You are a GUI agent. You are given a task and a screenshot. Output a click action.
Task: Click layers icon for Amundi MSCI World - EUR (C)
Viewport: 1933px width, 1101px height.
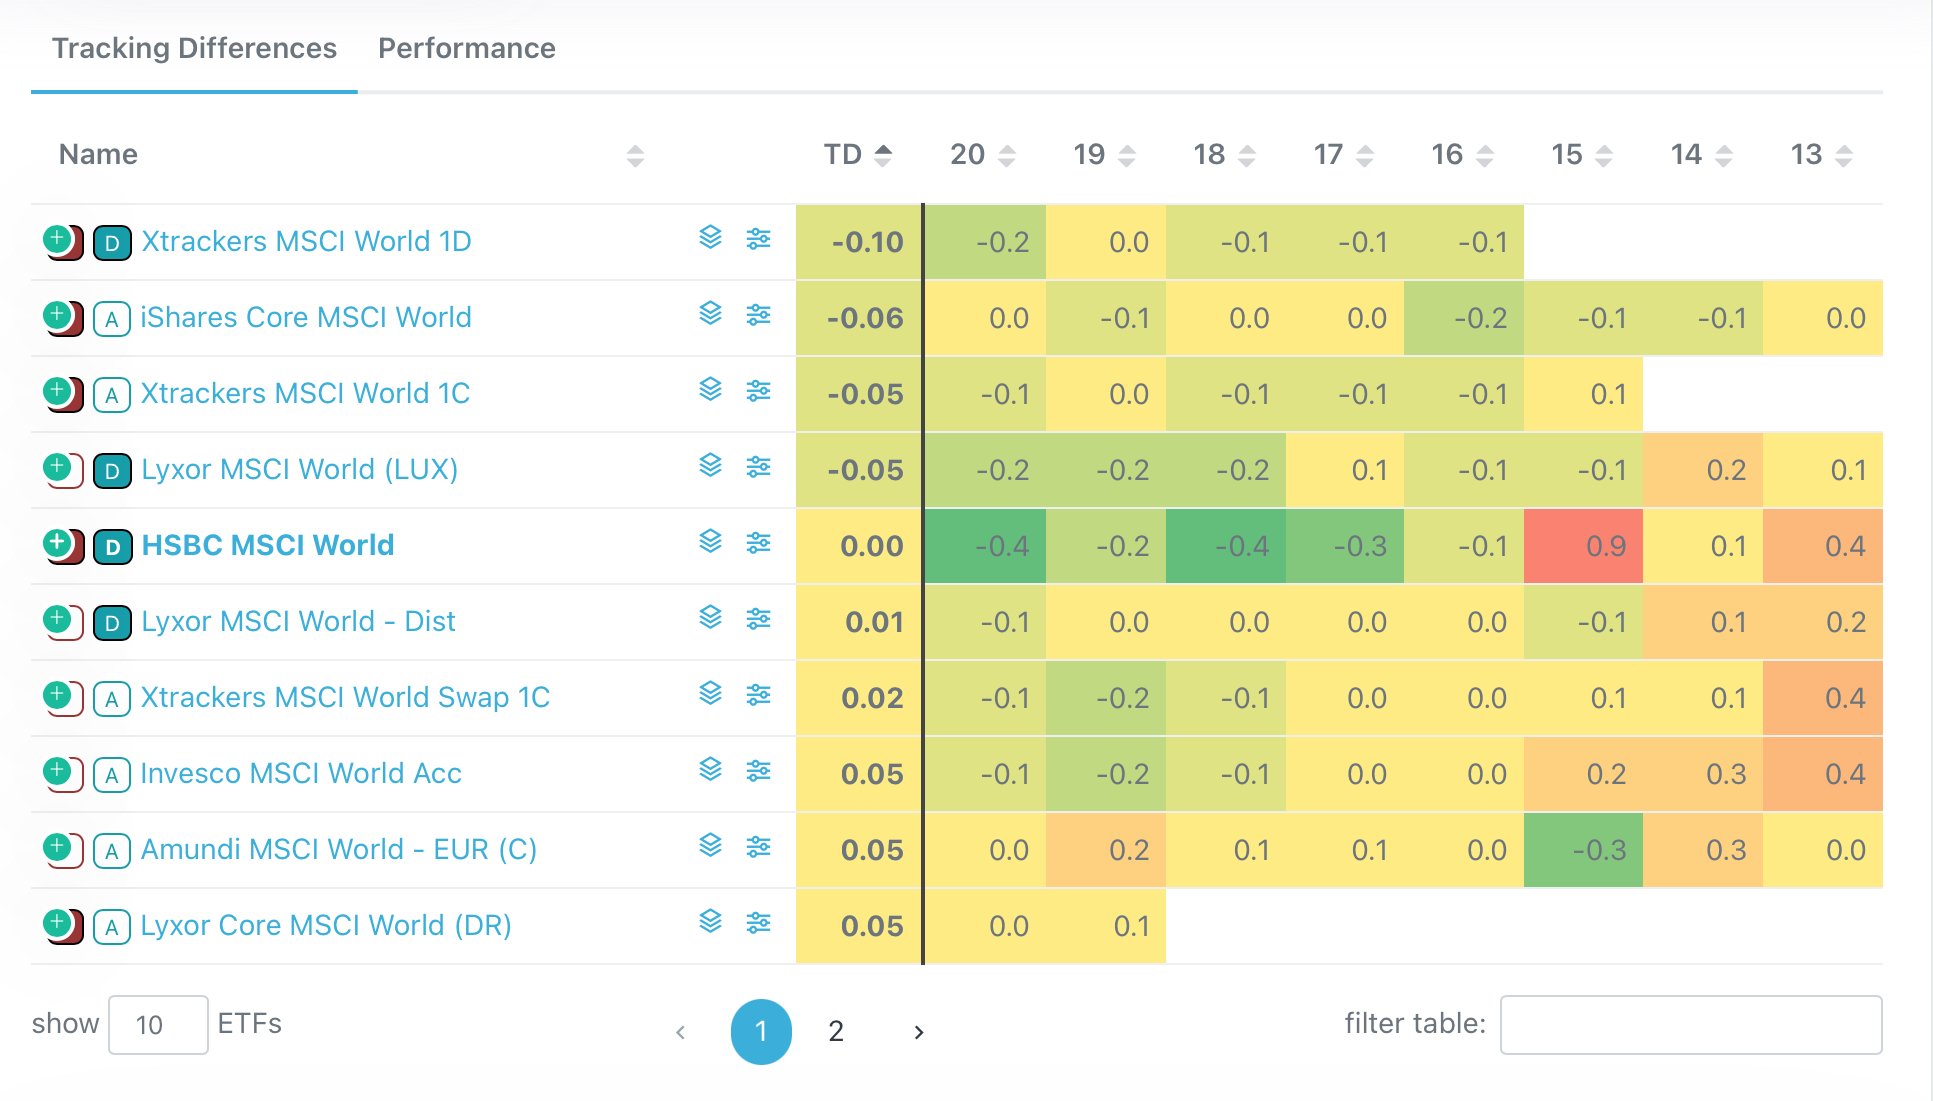[710, 845]
